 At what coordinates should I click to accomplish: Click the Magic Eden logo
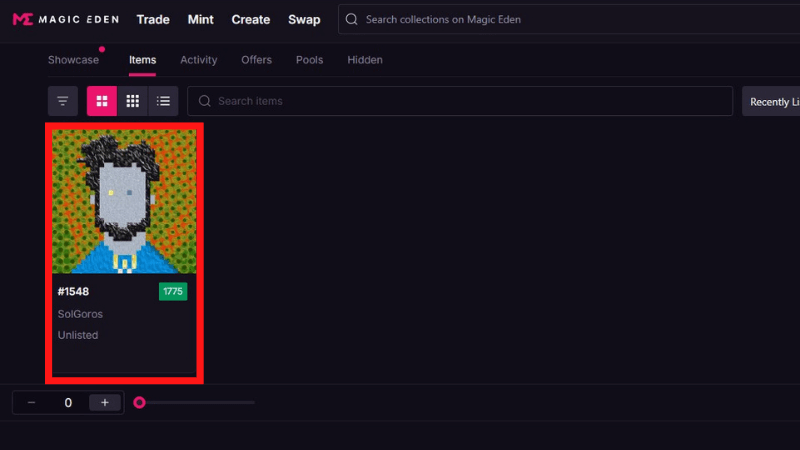[66, 19]
